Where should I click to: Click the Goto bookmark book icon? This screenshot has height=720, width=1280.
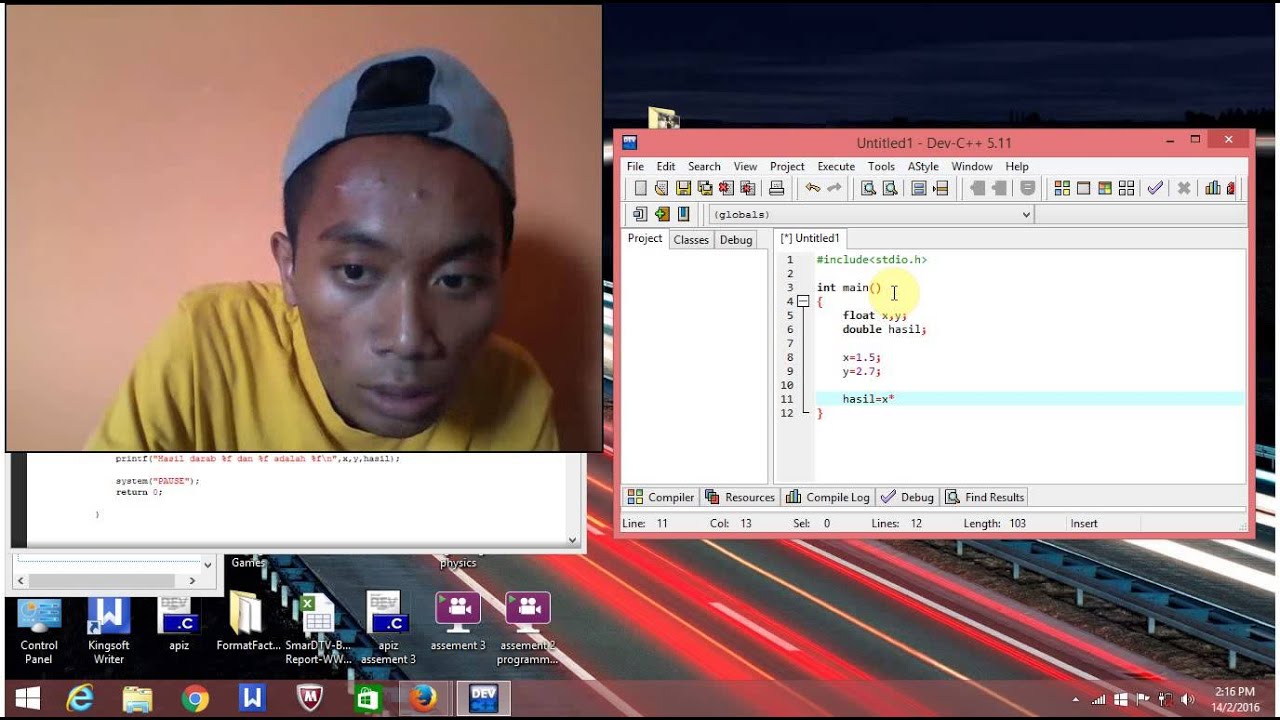pos(683,214)
